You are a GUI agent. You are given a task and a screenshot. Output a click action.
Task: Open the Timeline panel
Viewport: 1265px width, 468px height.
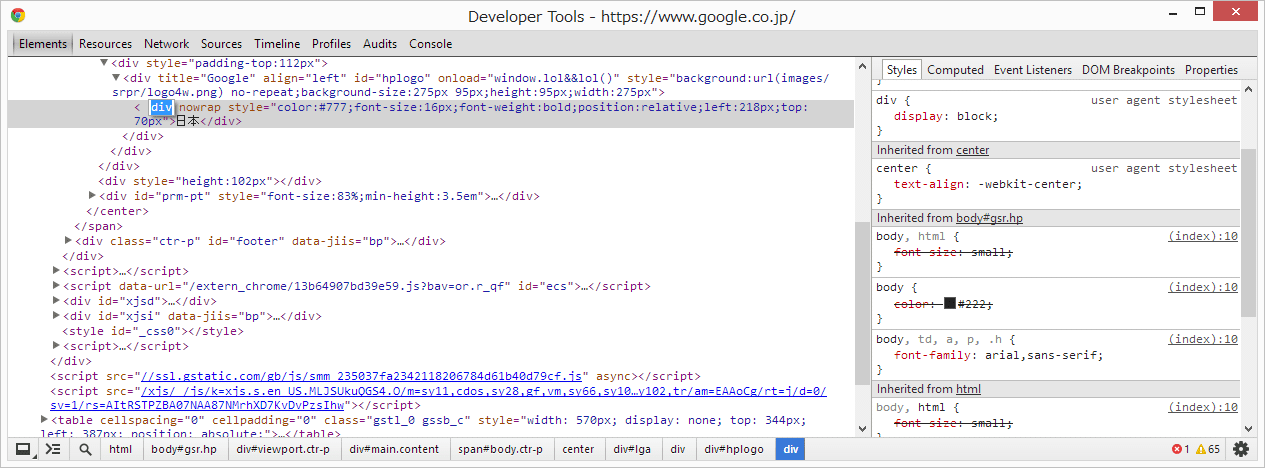click(277, 44)
